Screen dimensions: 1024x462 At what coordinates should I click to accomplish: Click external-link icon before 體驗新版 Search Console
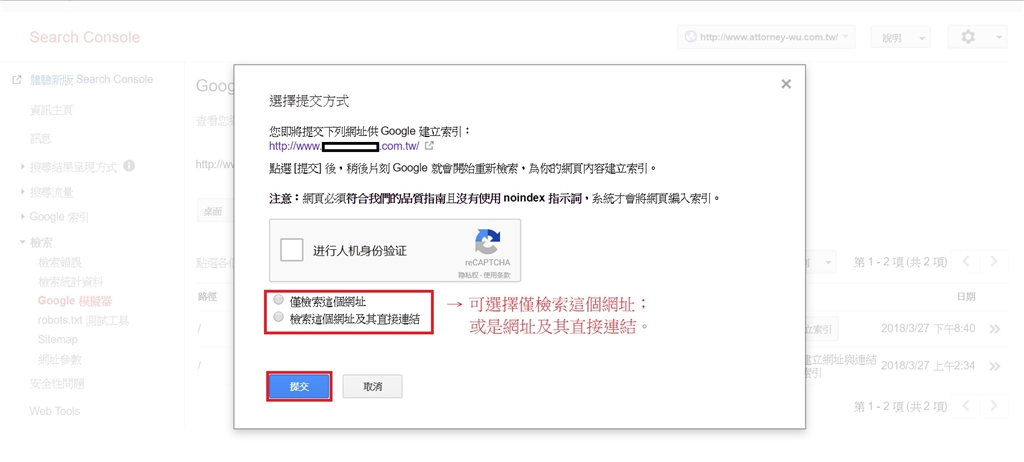(17, 80)
